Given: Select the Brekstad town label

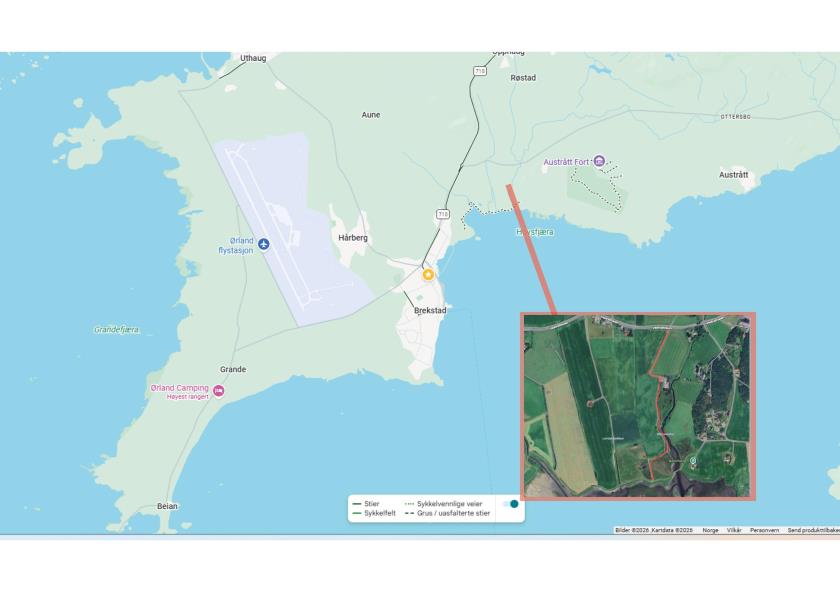Looking at the screenshot, I should click(x=430, y=310).
